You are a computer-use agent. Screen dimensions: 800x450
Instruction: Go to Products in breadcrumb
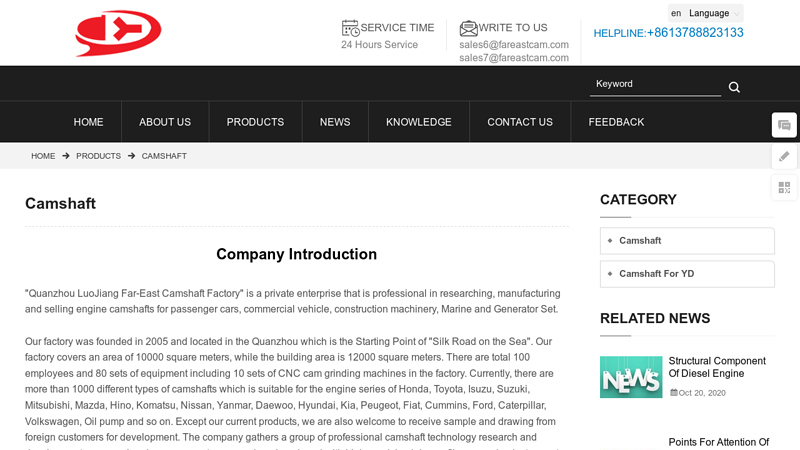click(98, 156)
